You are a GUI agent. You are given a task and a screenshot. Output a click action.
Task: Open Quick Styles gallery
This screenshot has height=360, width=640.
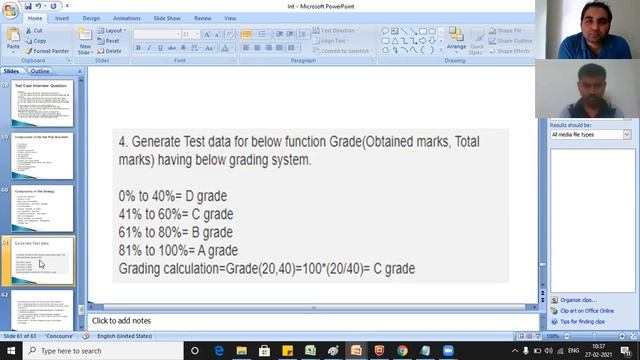[476, 41]
